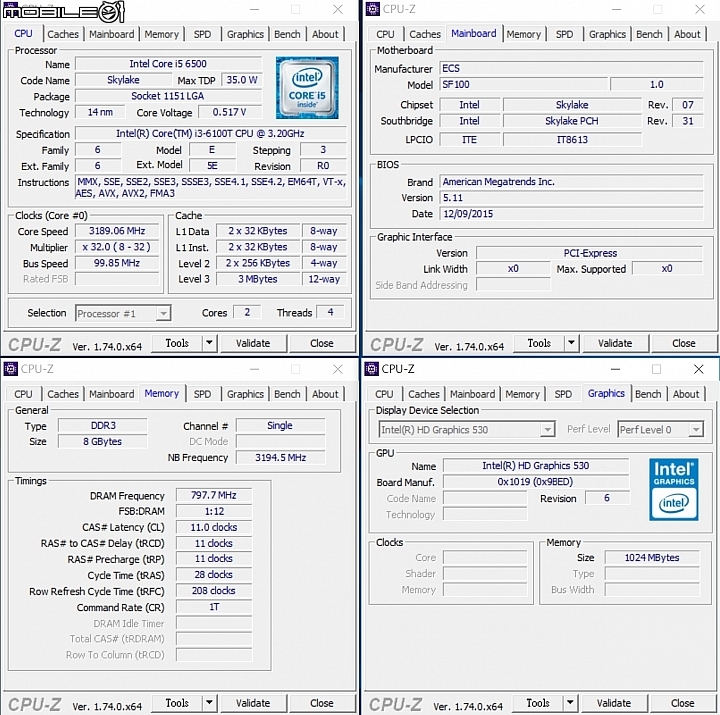This screenshot has height=715, width=720.
Task: Click BIOS Date value 12/09/2015
Action: [x=571, y=214]
